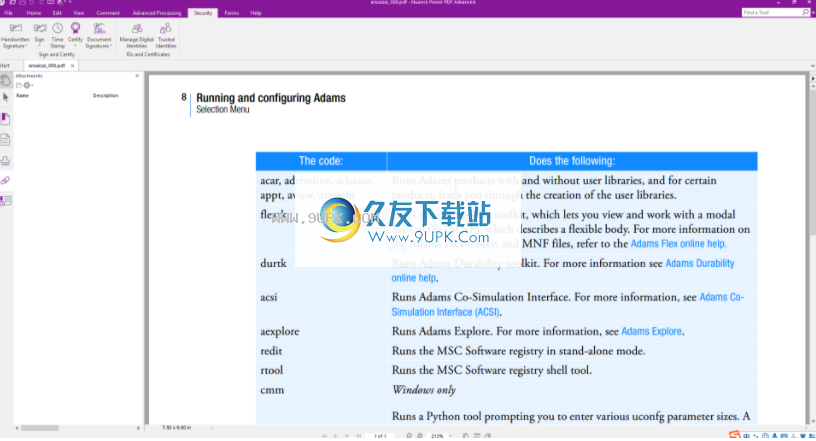Select the arrow Select tool
The width and height of the screenshot is (816, 441).
[6, 98]
